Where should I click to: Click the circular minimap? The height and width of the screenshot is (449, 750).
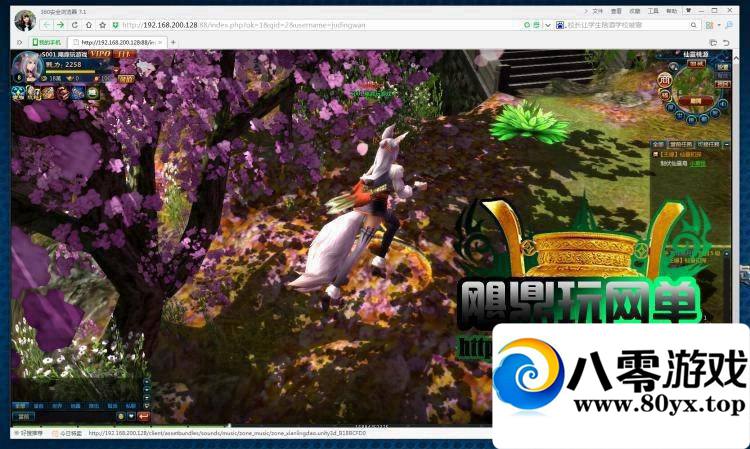click(x=696, y=90)
